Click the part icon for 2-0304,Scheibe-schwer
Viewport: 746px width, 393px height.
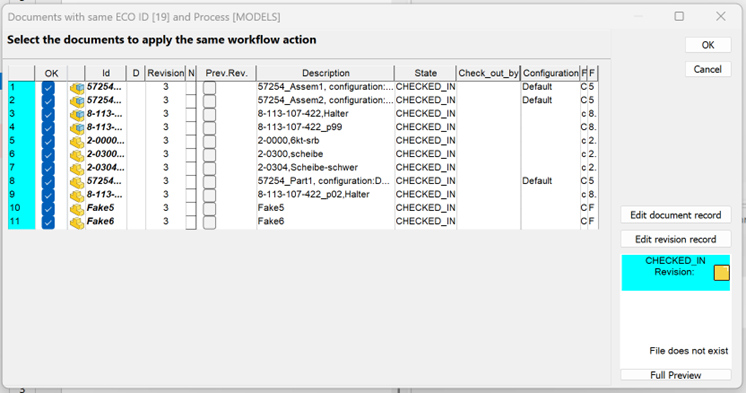coord(77,168)
